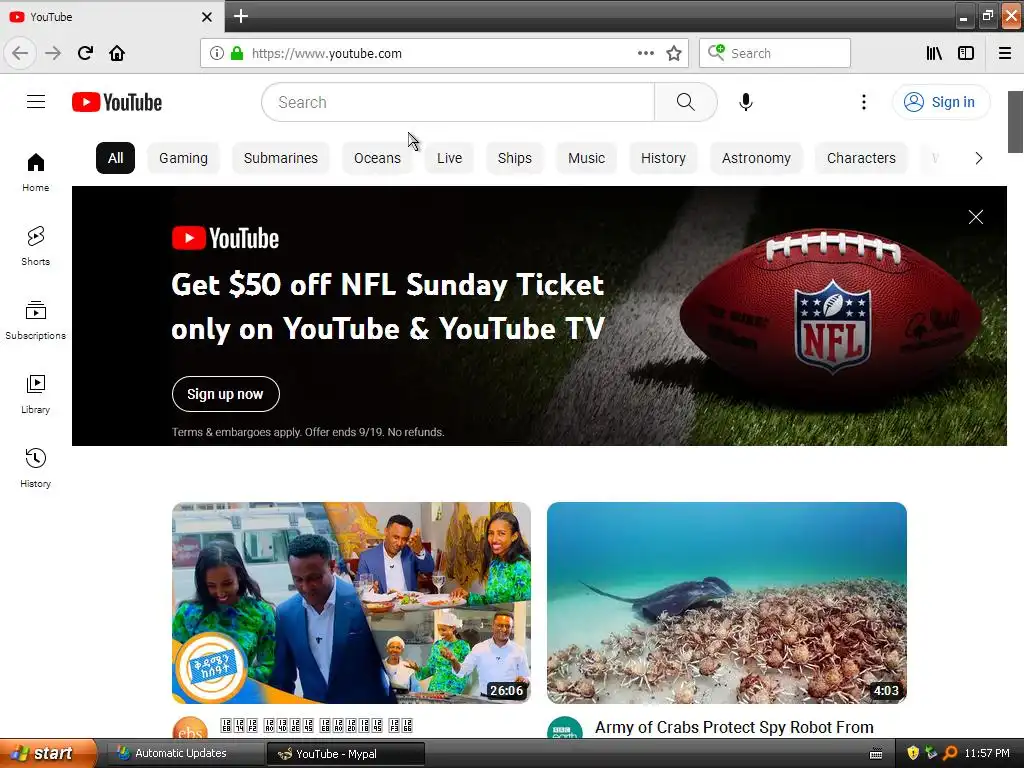Show site information via the info icon
1024x768 pixels.
click(217, 53)
